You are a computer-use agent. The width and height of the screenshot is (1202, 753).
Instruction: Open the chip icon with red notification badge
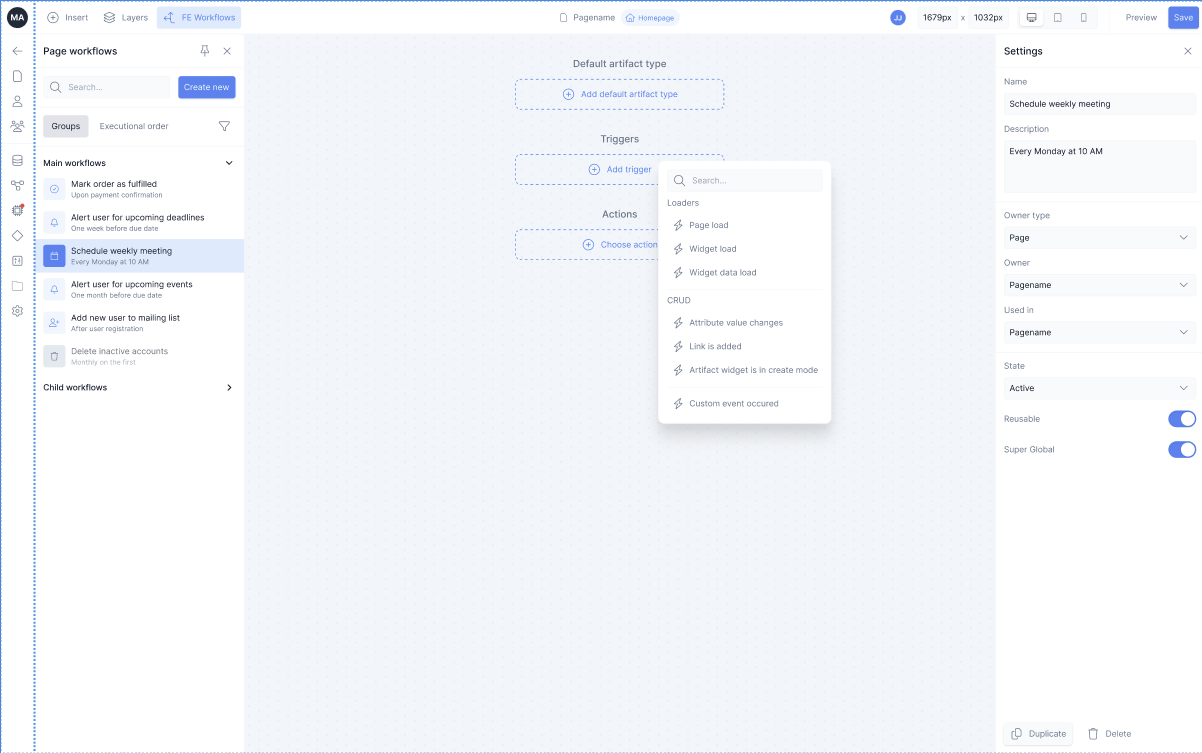tap(16, 210)
